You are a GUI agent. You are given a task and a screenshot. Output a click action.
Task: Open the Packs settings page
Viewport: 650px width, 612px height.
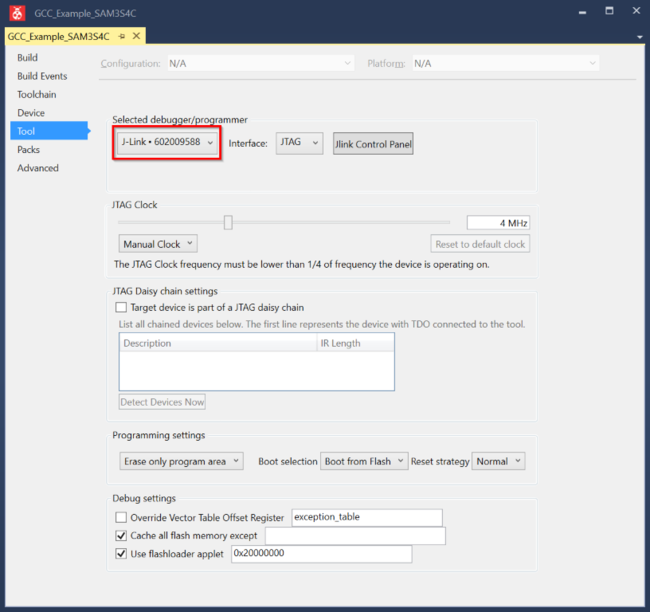tap(29, 150)
